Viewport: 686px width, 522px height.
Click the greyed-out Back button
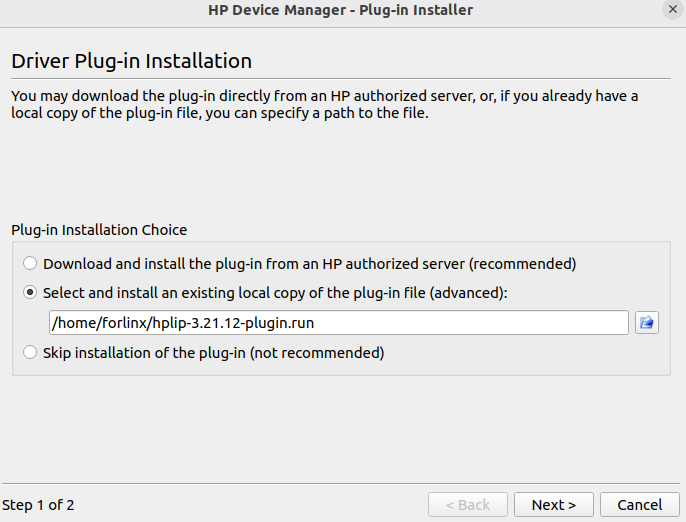pyautogui.click(x=467, y=505)
